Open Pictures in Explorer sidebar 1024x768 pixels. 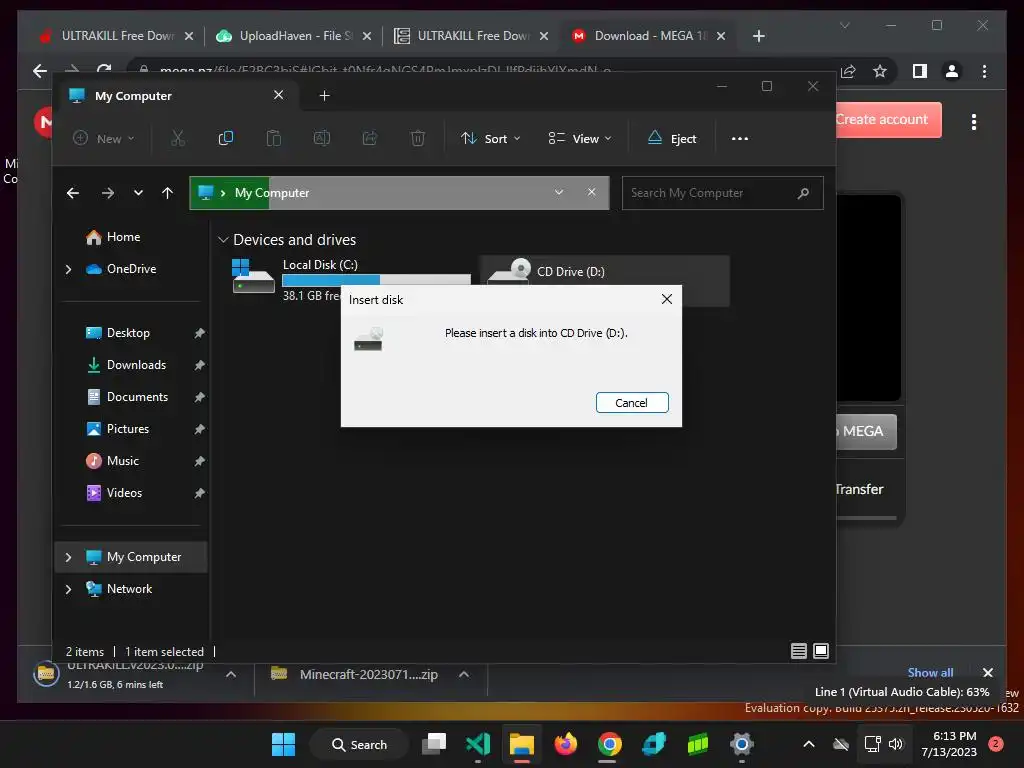[127, 429]
